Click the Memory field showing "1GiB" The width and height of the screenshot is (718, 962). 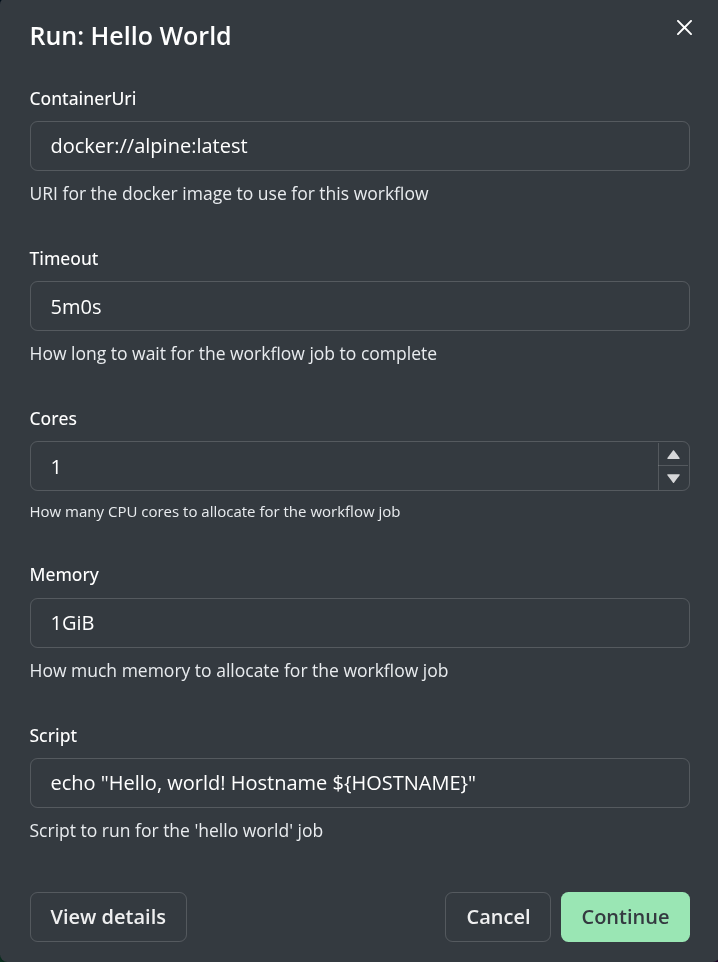click(x=360, y=622)
